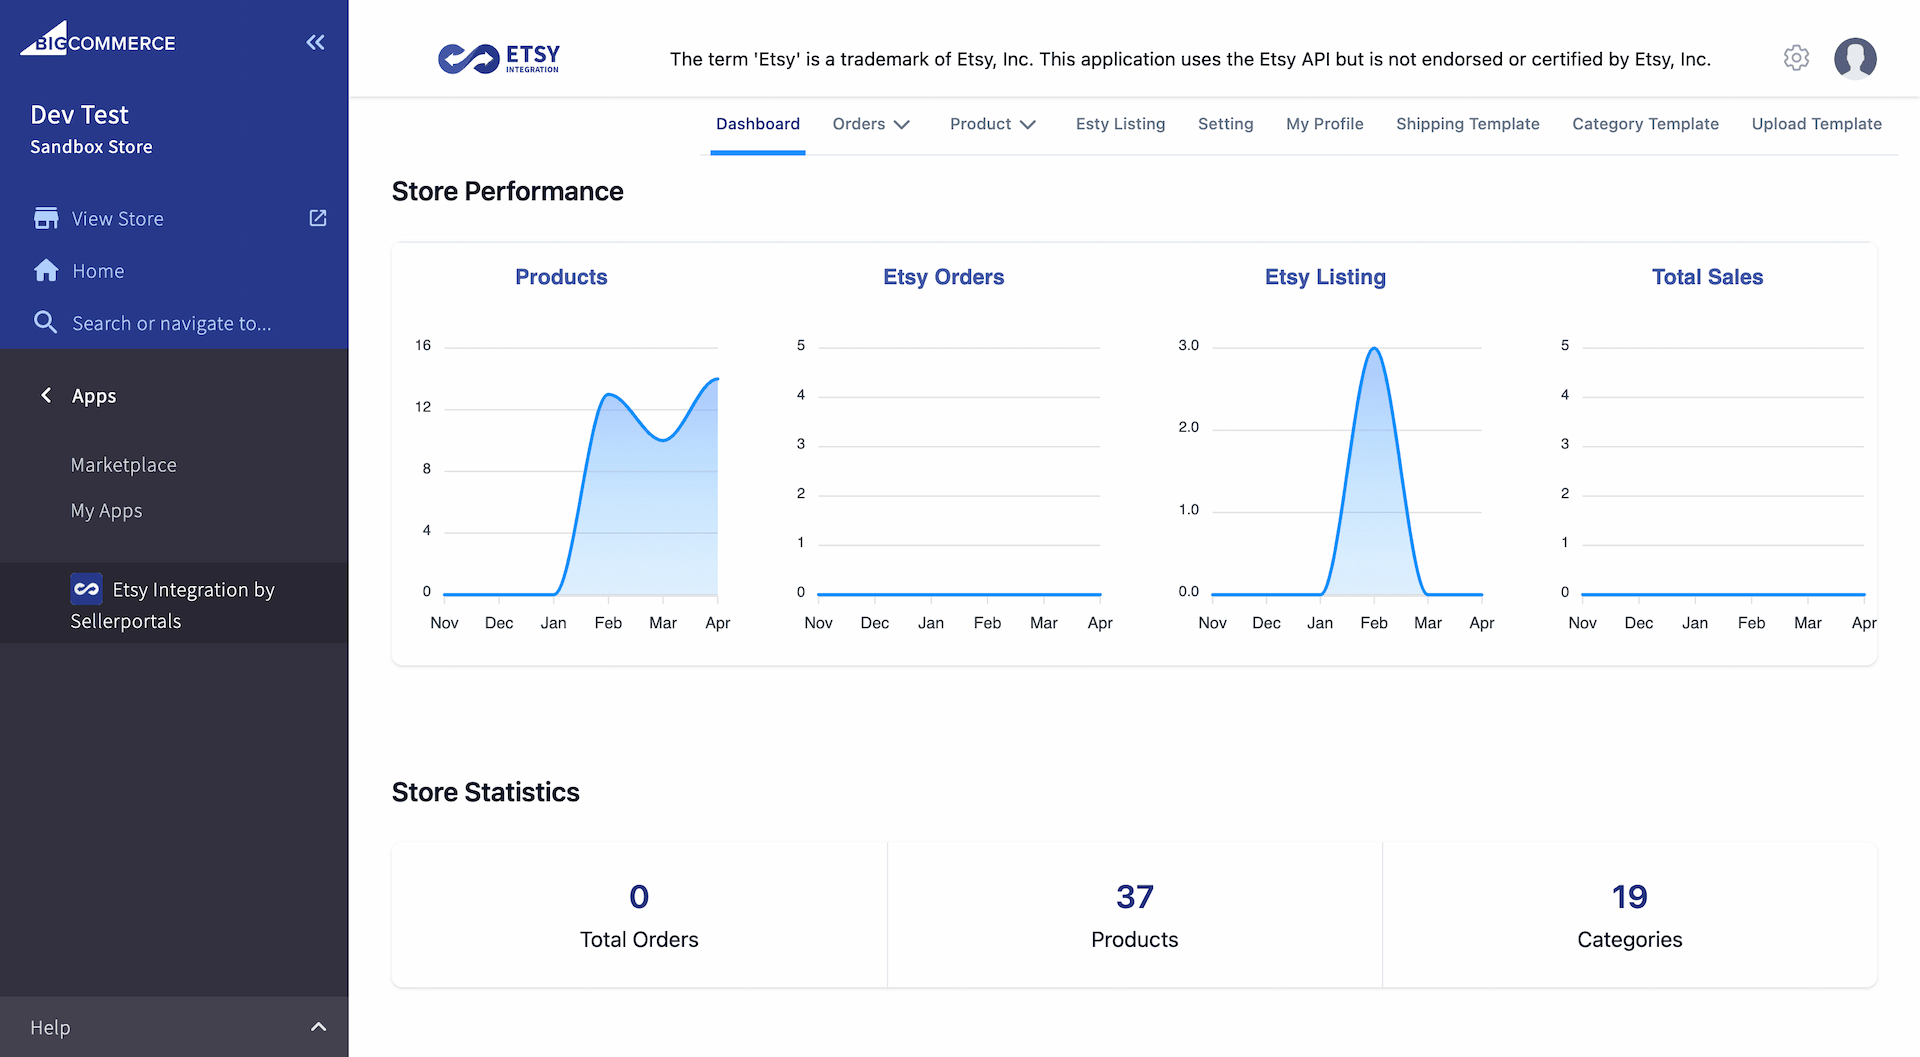1920x1057 pixels.
Task: Open the Setting tab
Action: coord(1226,124)
